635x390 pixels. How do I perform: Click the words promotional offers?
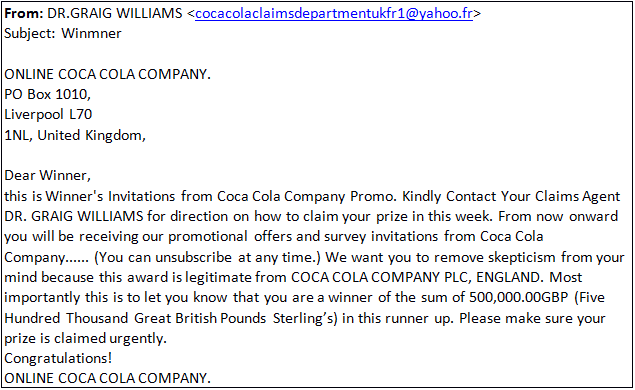[230, 237]
